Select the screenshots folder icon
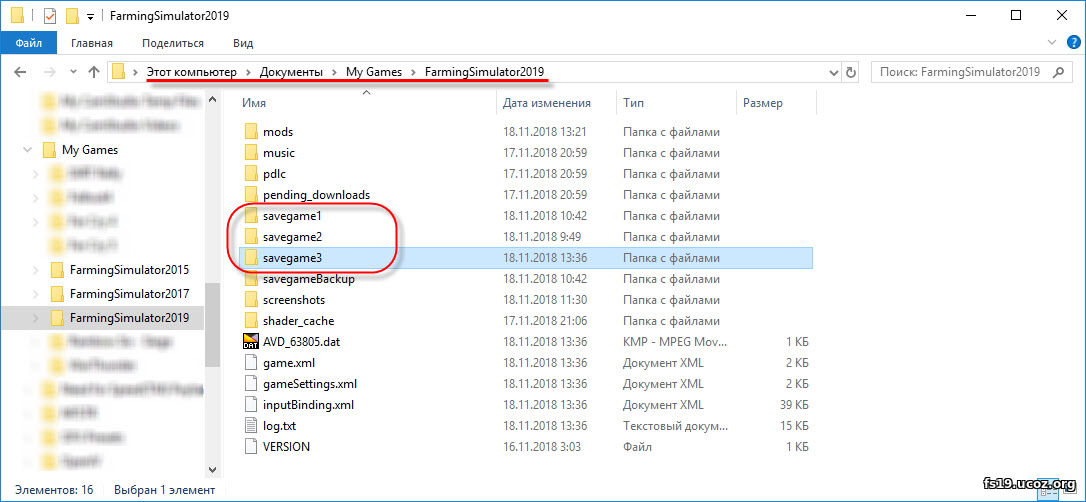The image size is (1086, 502). (250, 300)
